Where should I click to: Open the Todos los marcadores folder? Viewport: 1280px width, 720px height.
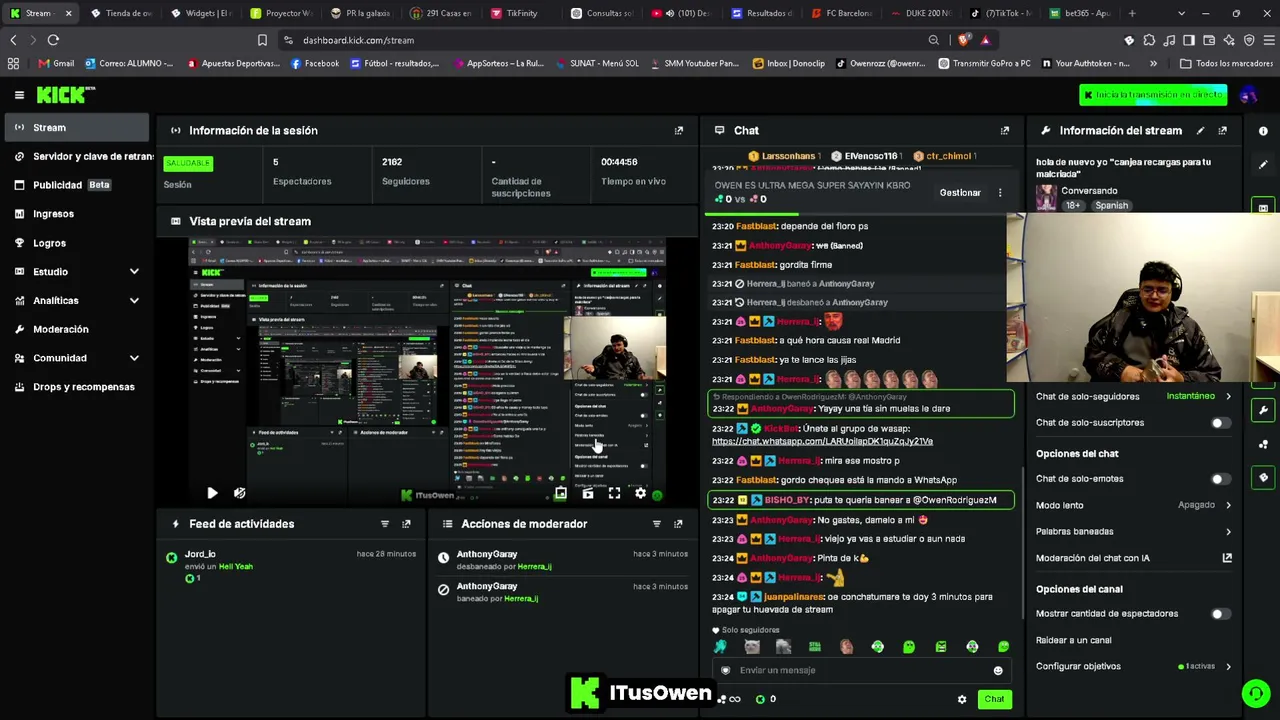coord(1225,63)
